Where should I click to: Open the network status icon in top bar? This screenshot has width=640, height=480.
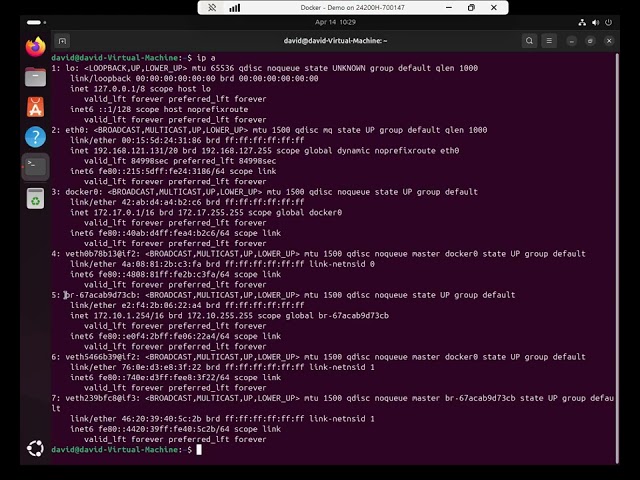[582, 22]
